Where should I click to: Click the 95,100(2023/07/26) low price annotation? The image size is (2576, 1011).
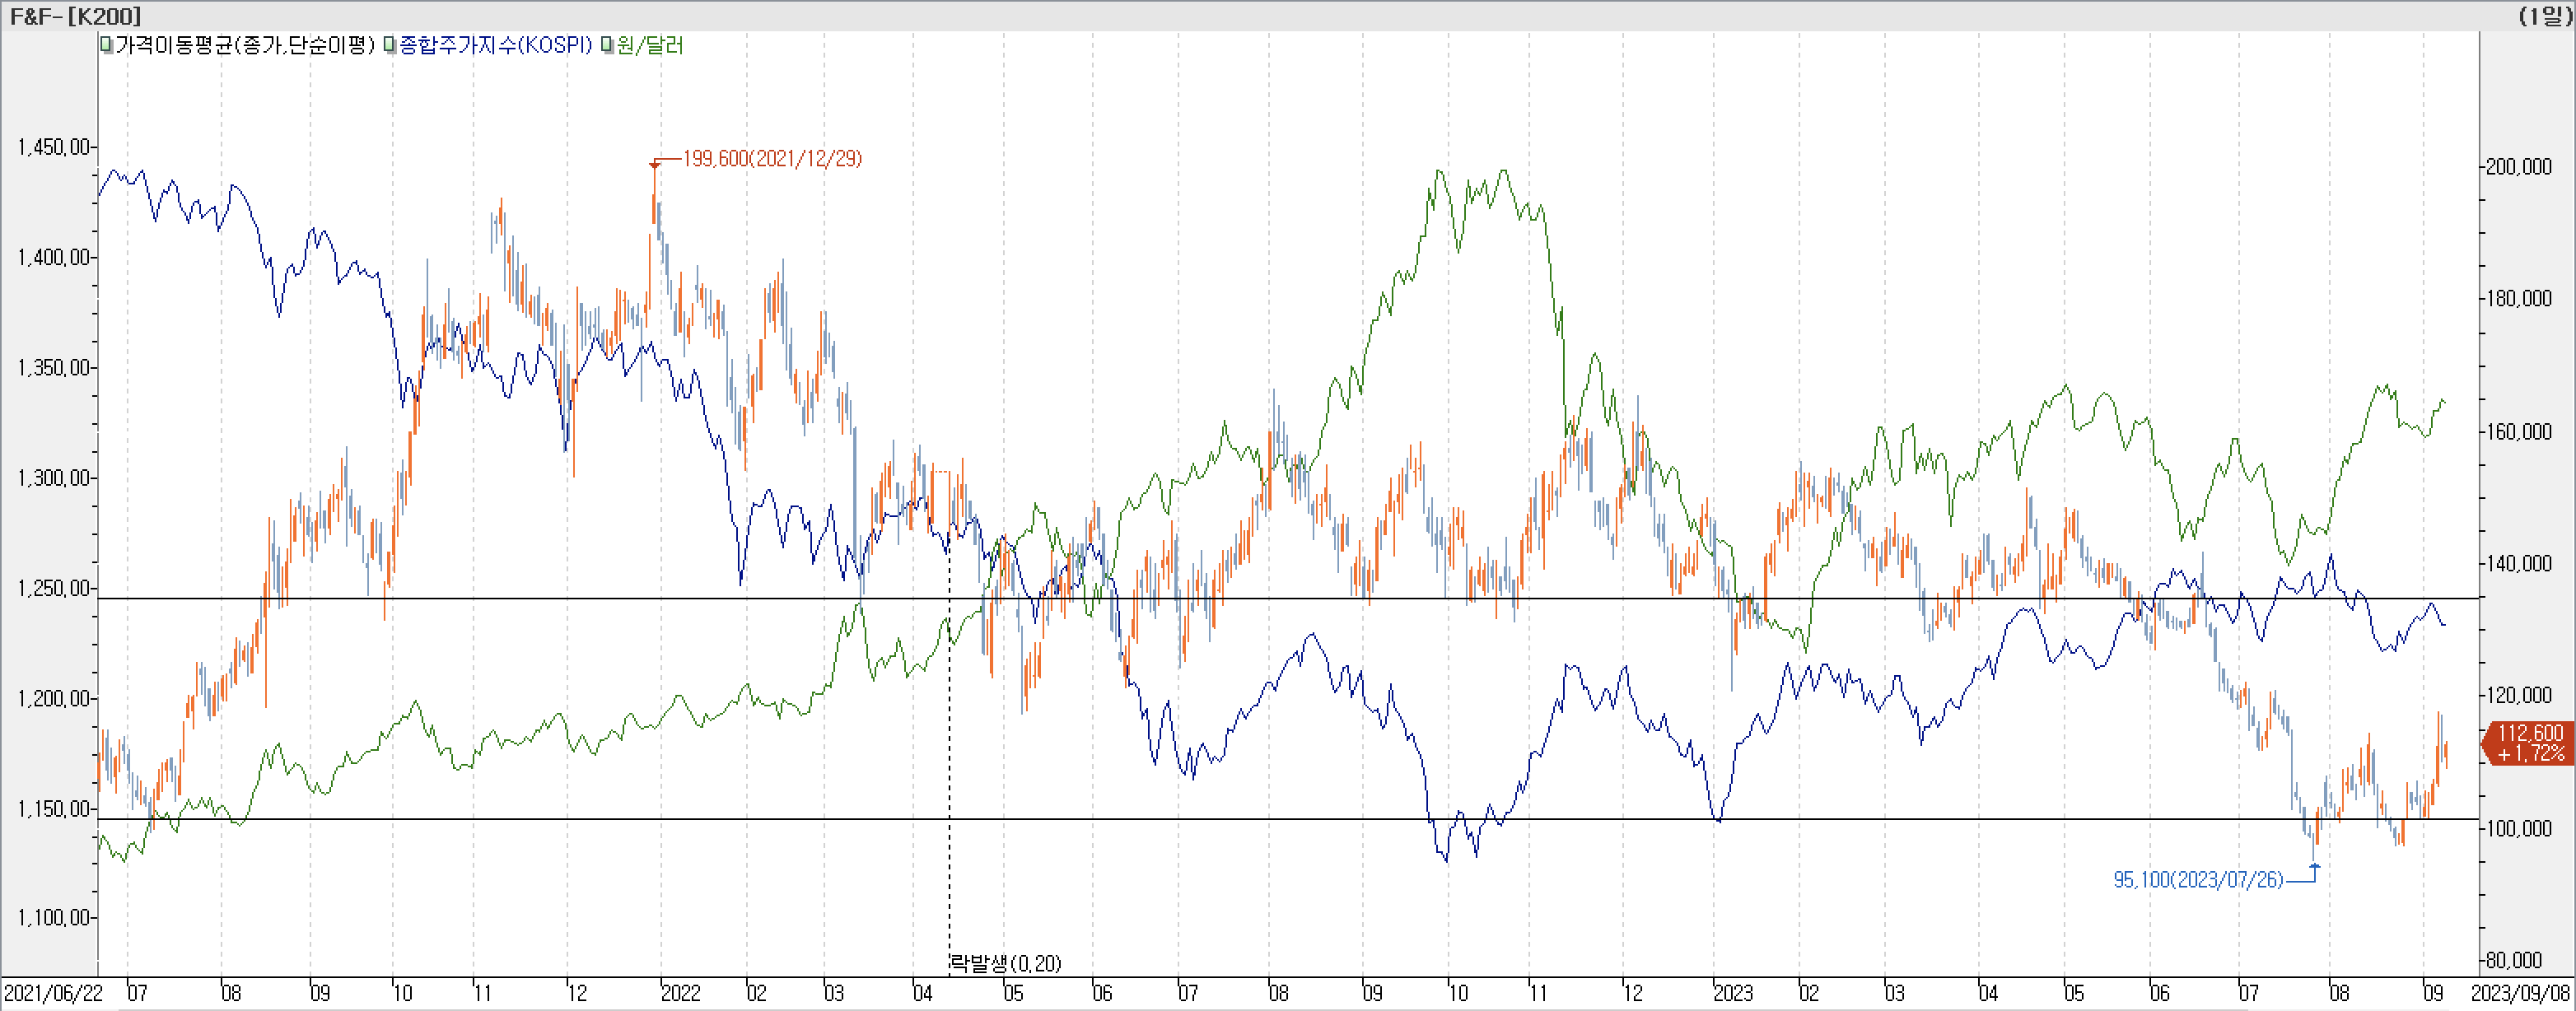(x=2197, y=880)
